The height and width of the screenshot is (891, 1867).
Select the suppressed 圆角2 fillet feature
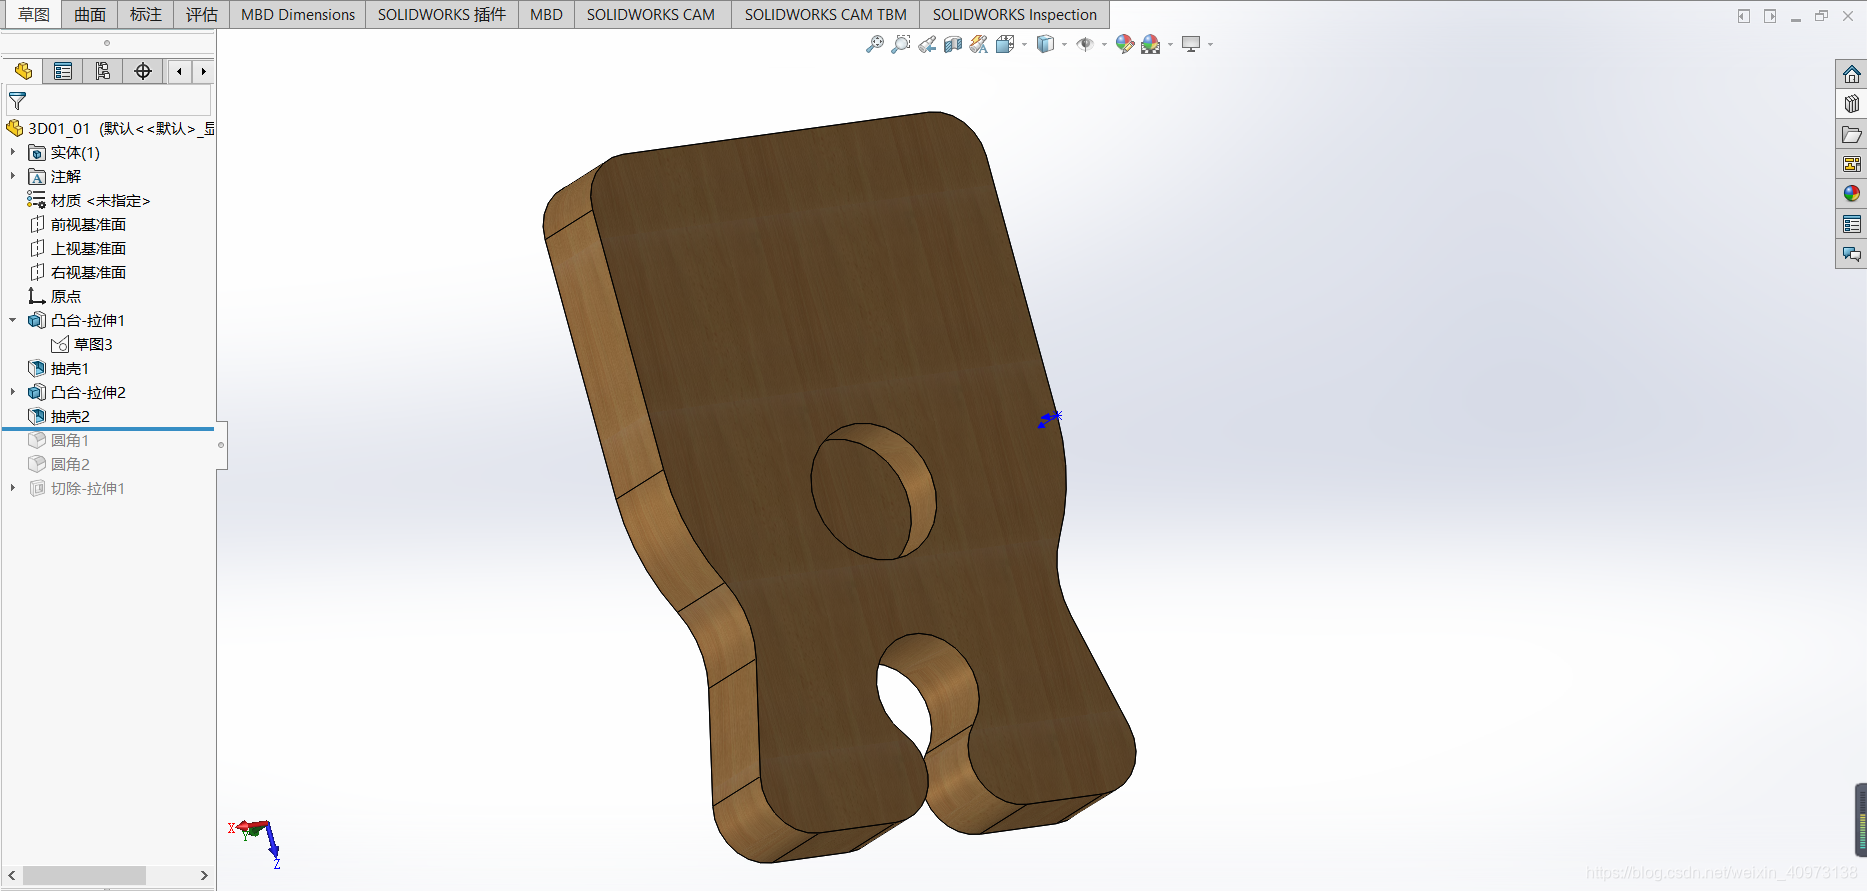(59, 464)
